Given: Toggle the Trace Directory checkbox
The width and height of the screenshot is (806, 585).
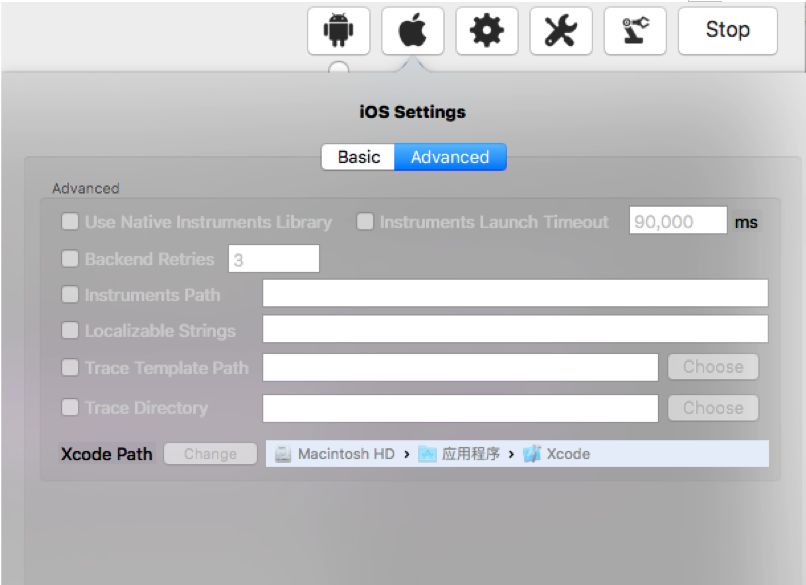Looking at the screenshot, I should [x=70, y=408].
